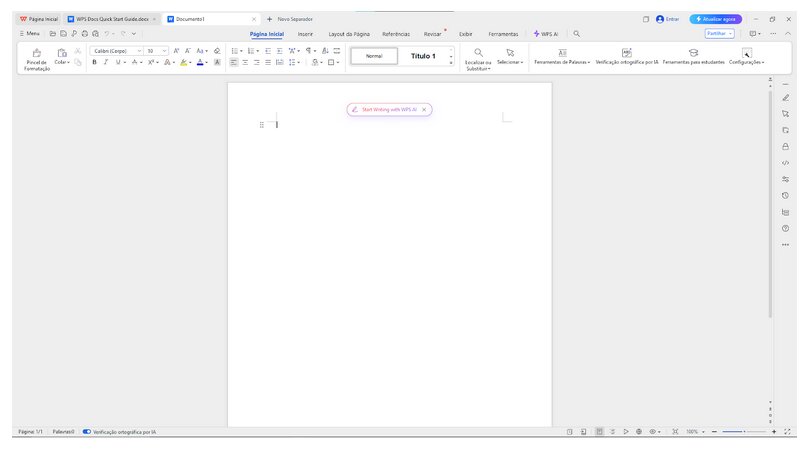The height and width of the screenshot is (450, 809).
Task: Toggle left text alignment button
Action: 234,62
